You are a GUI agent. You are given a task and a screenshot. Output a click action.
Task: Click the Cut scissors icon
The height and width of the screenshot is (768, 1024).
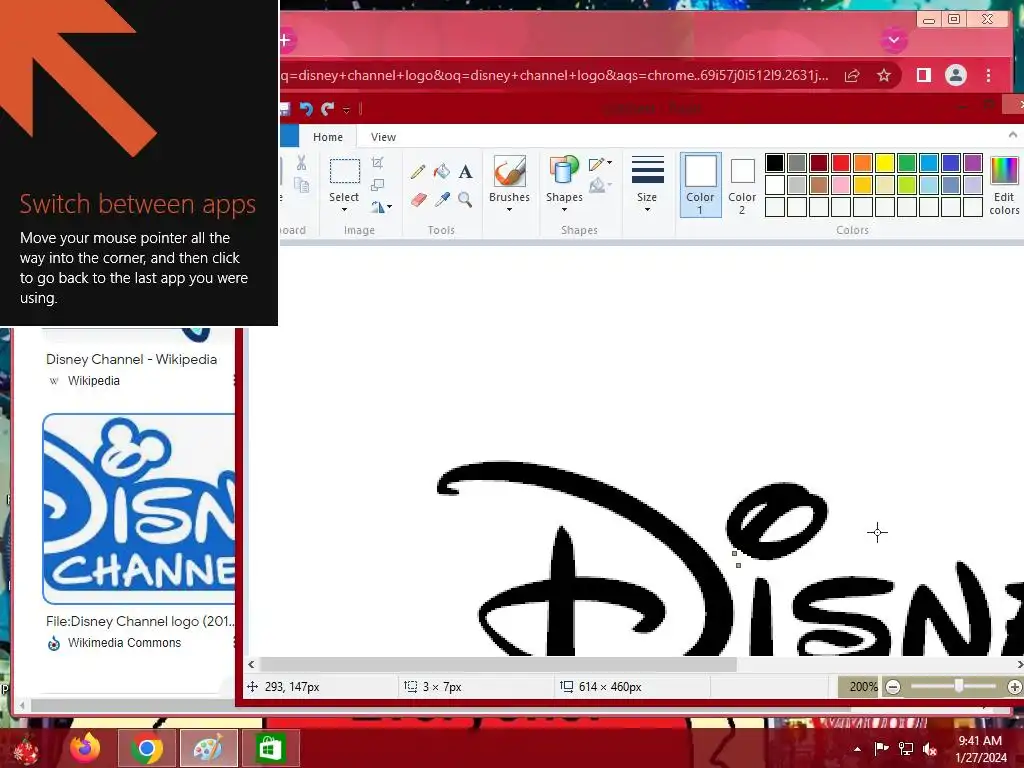301,163
